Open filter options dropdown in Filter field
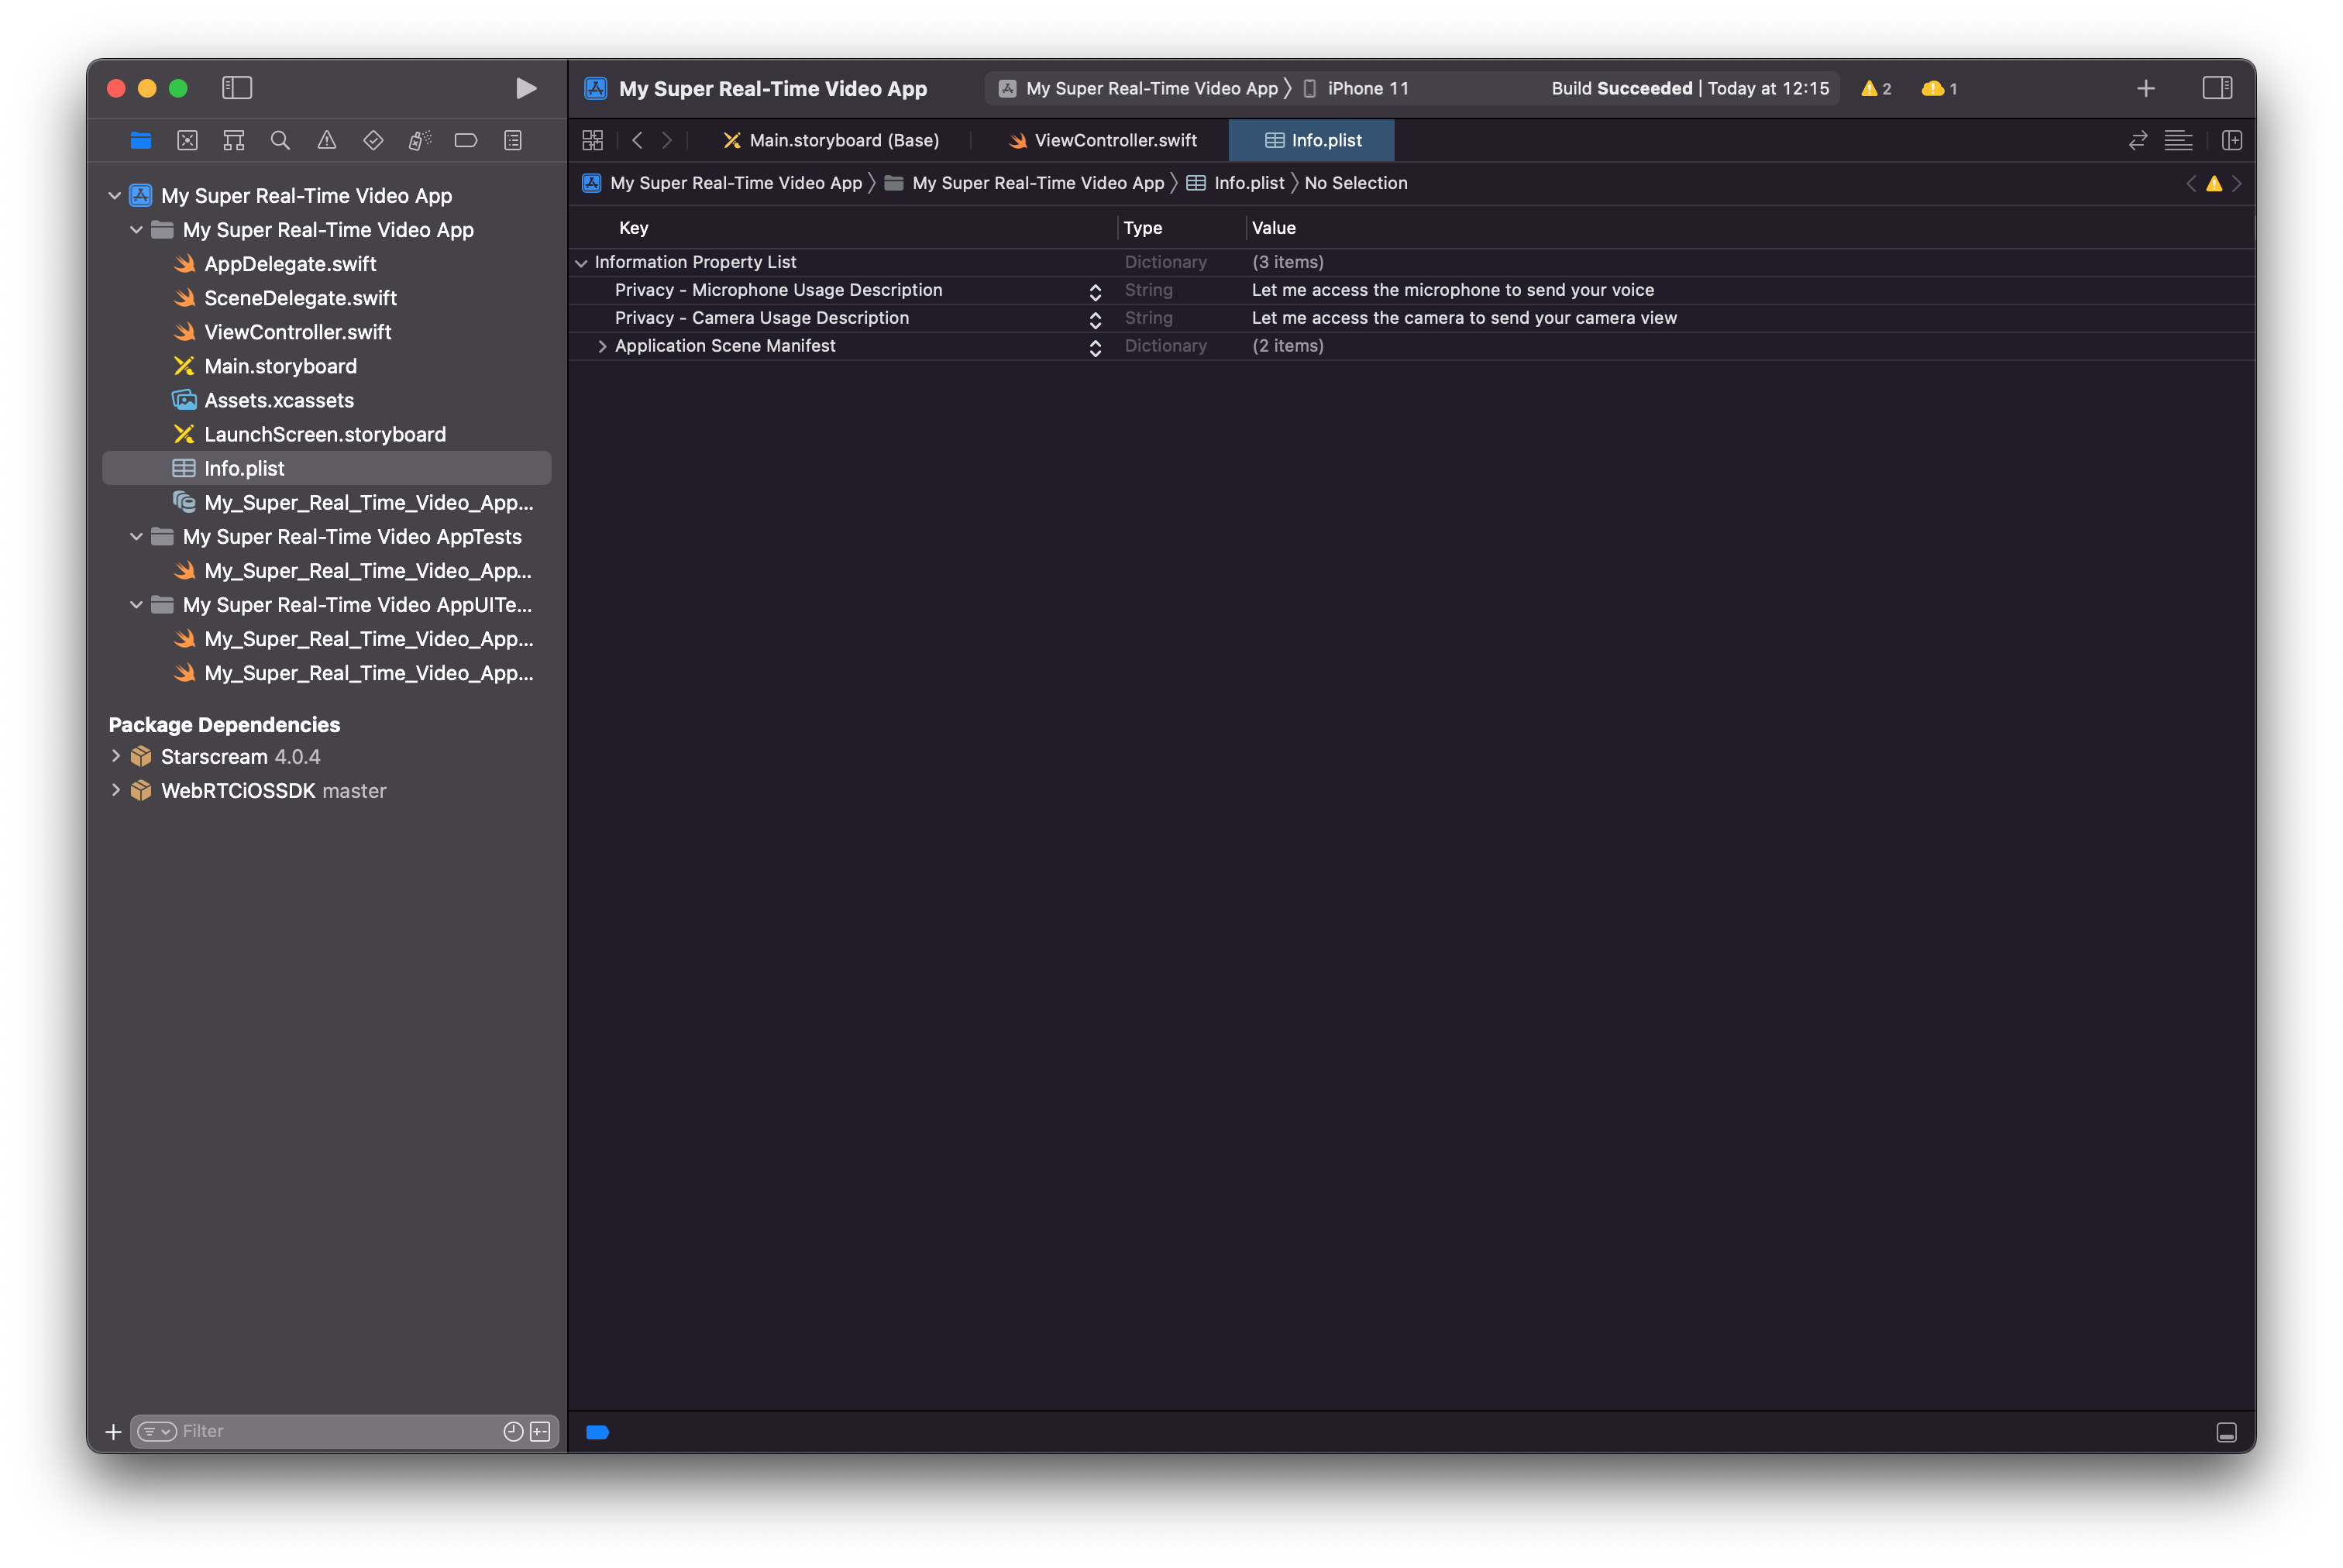 pos(157,1432)
